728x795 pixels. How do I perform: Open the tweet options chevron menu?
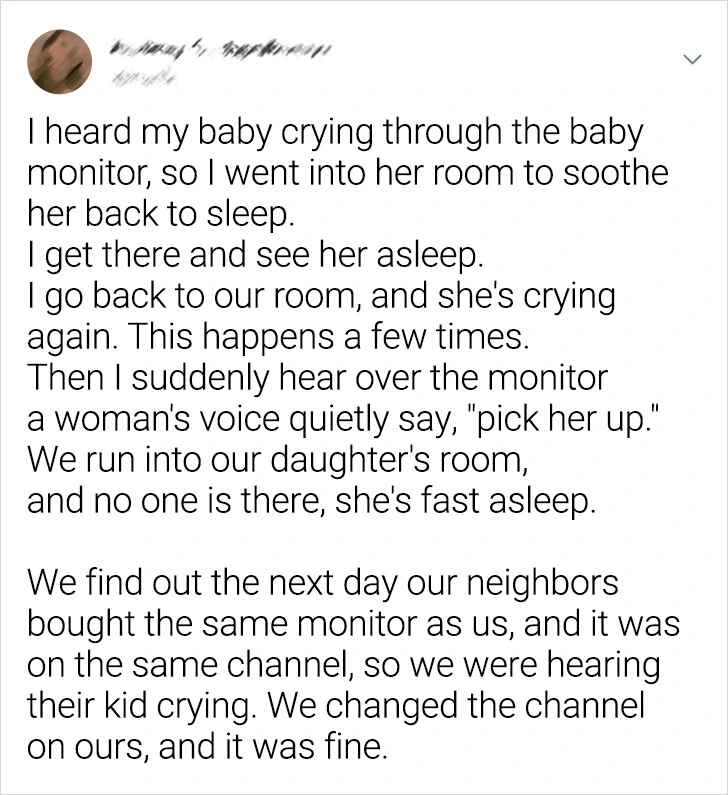tap(690, 60)
